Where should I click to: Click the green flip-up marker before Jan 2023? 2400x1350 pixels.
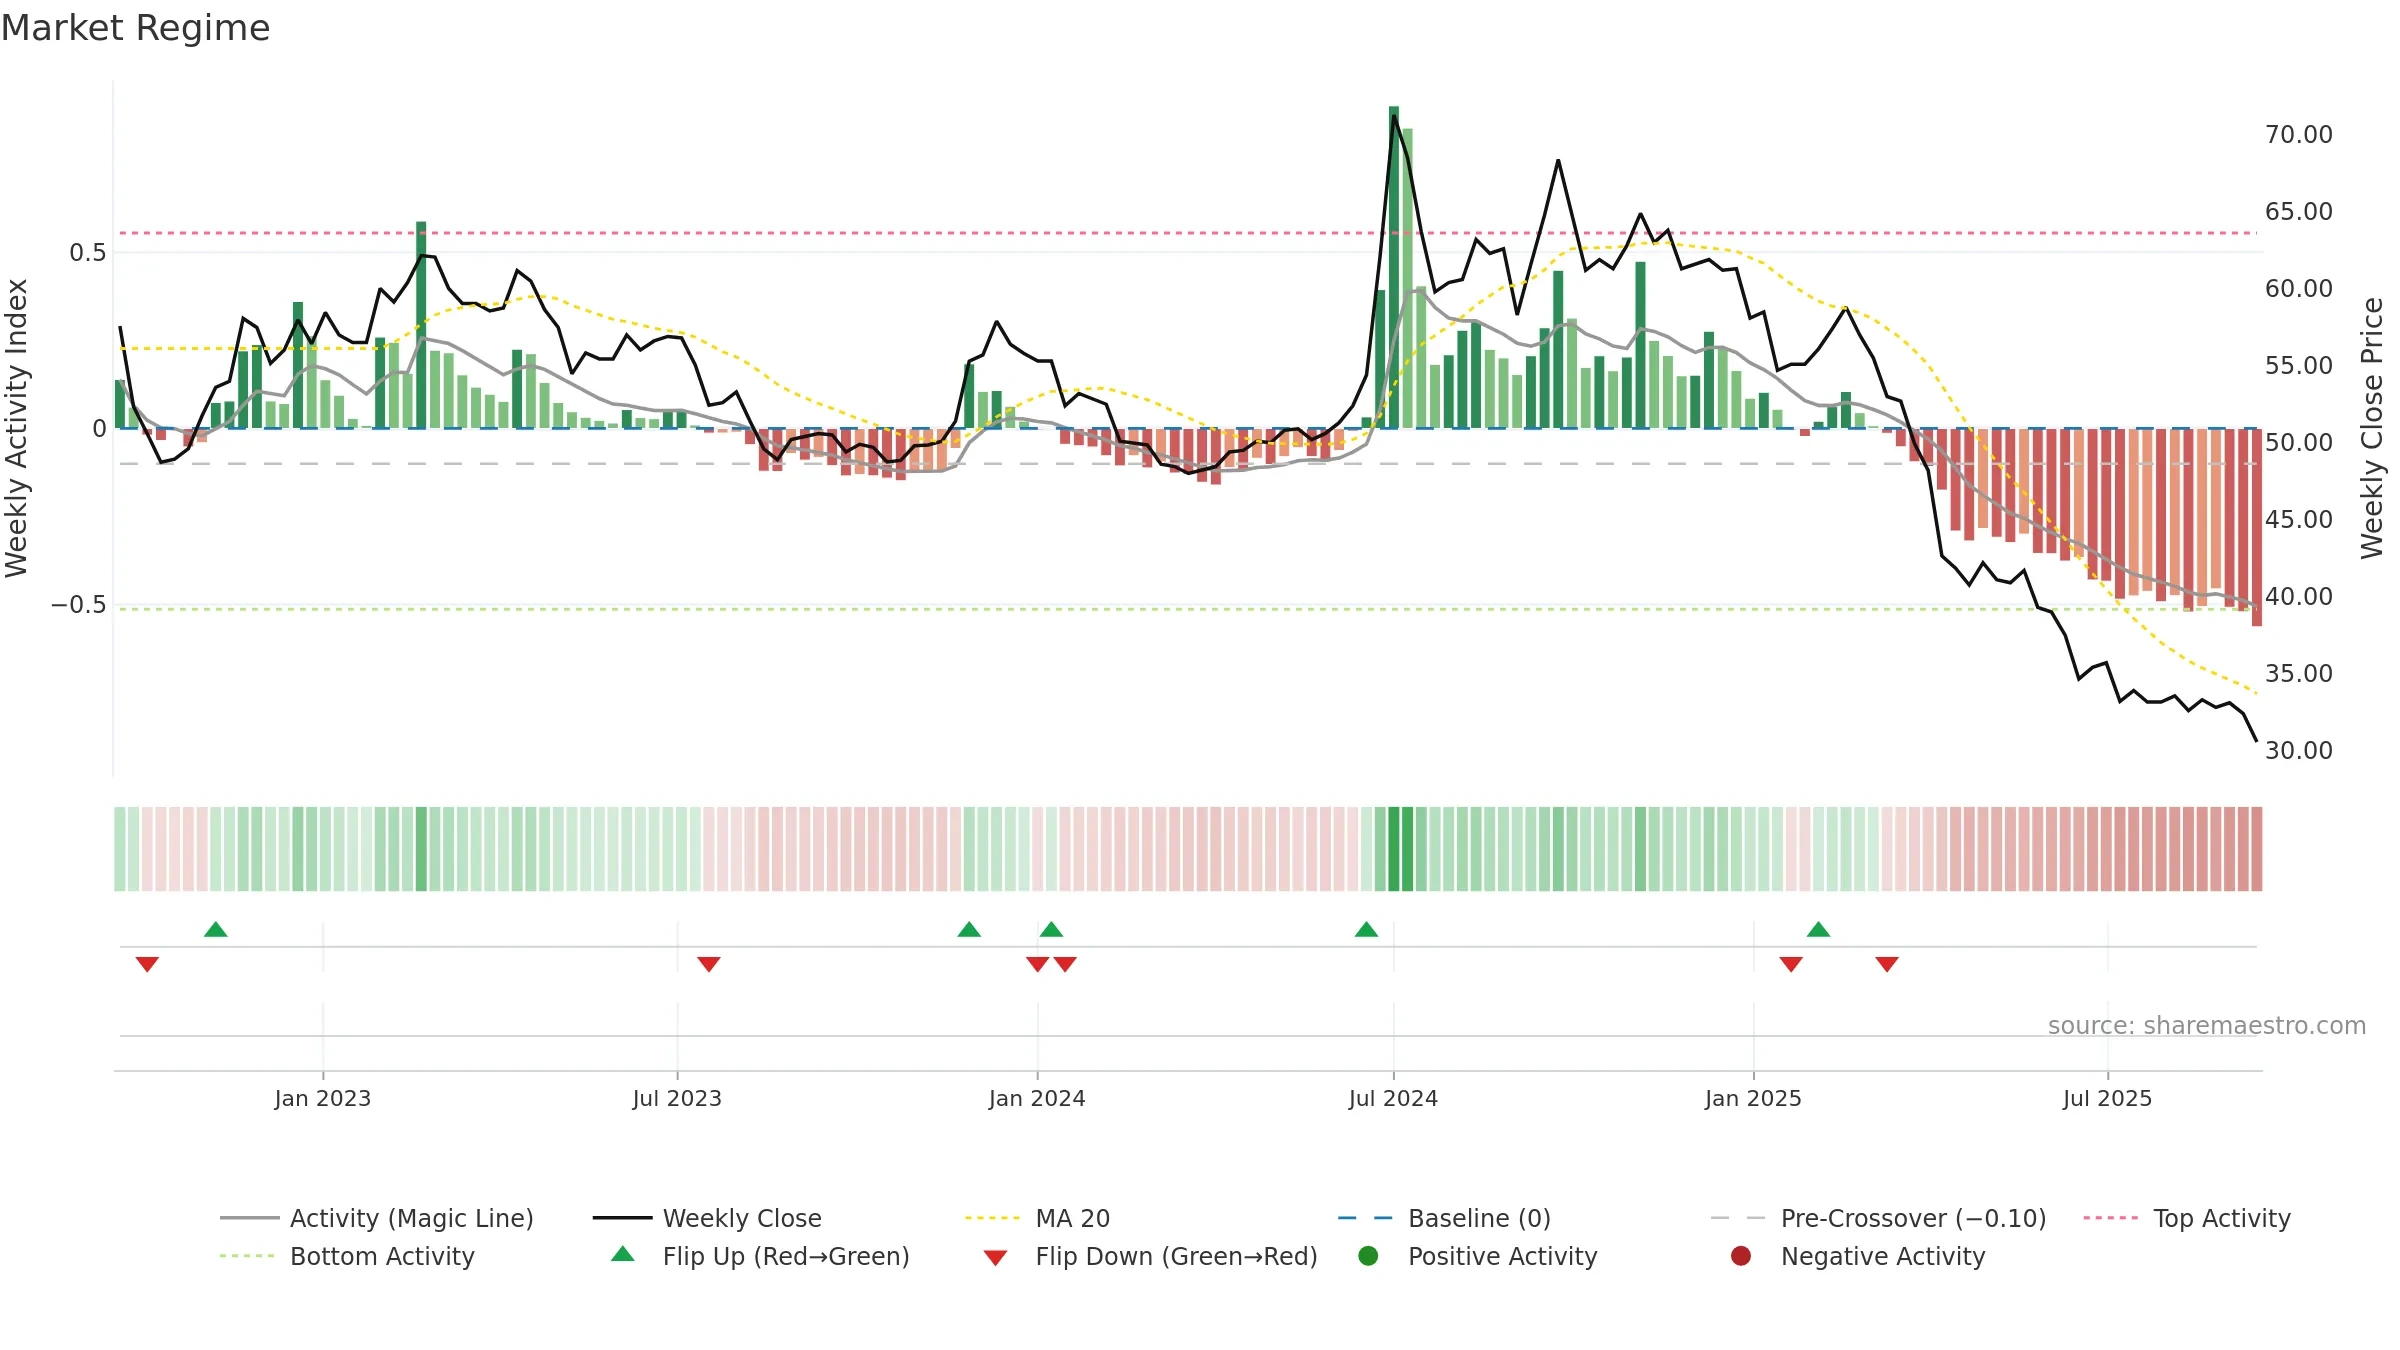click(x=216, y=929)
